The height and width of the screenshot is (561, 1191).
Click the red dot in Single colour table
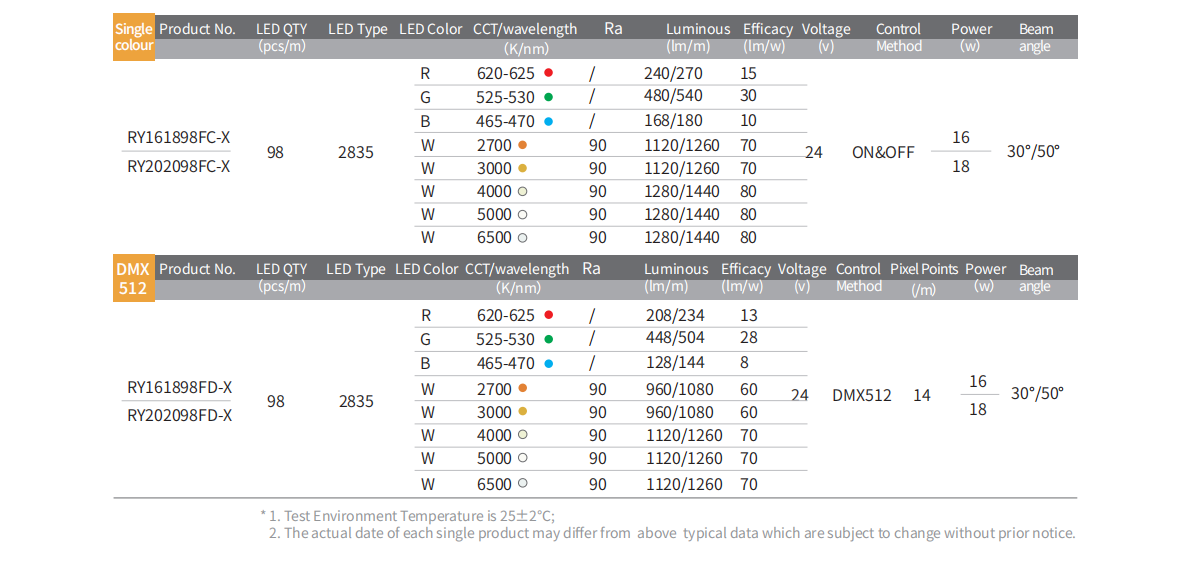(548, 73)
